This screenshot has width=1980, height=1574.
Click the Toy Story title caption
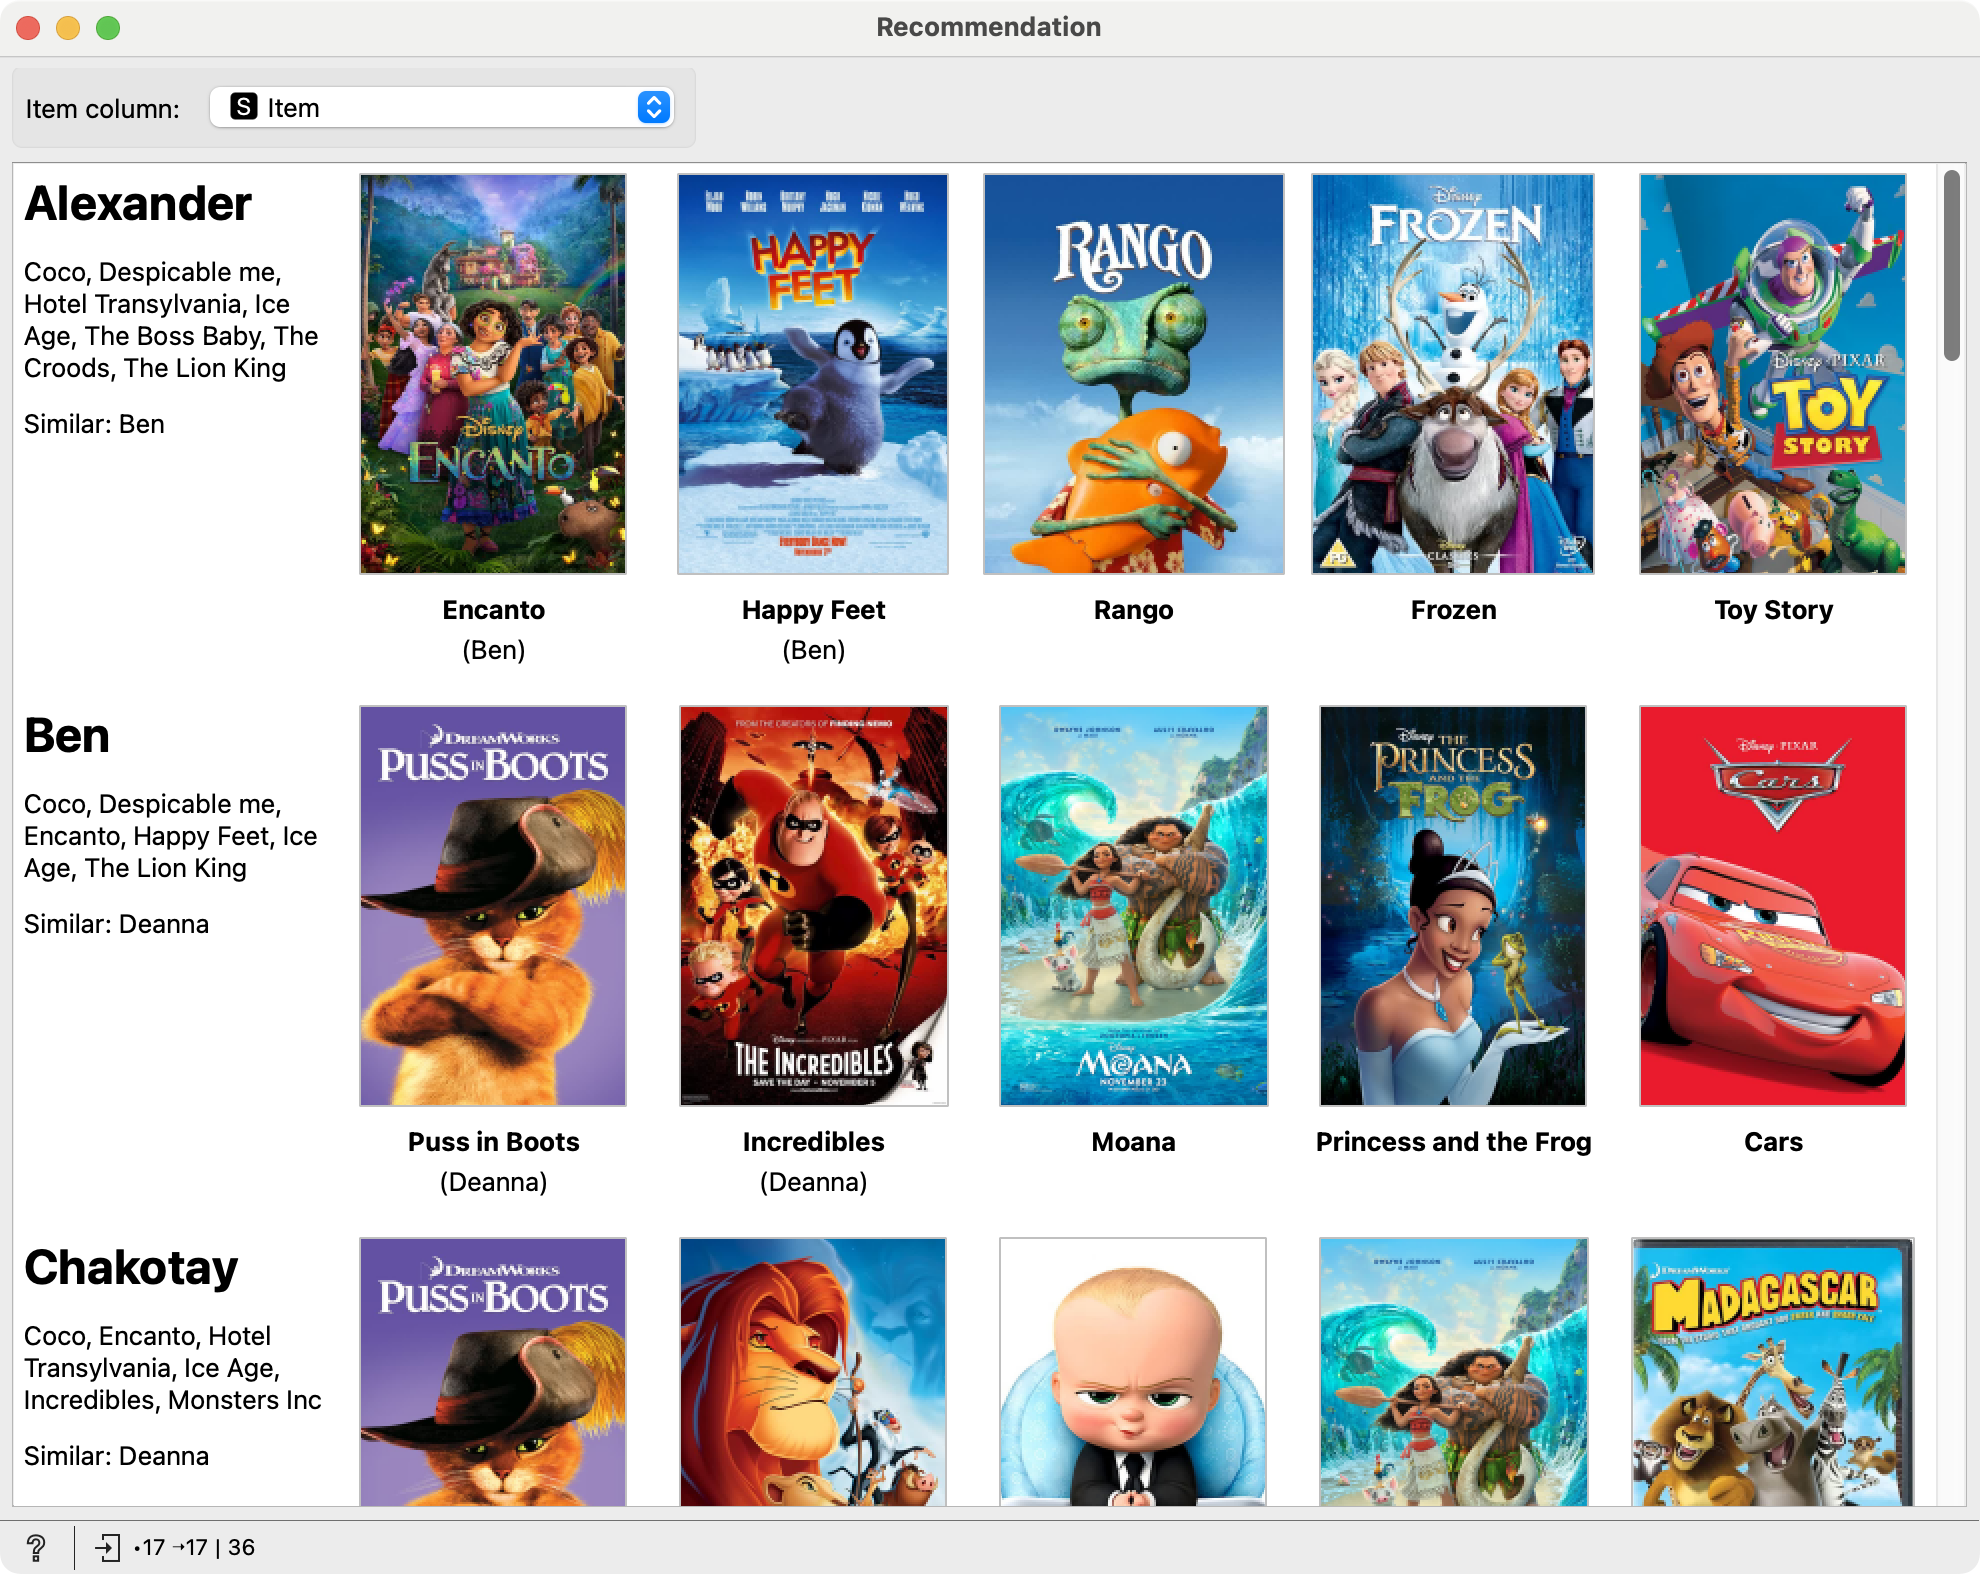[x=1773, y=610]
